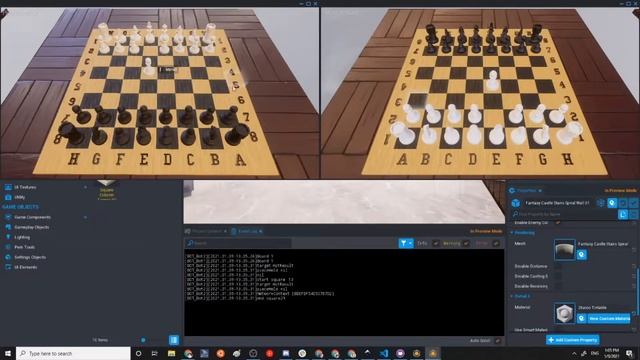Select the Utility category icon
The image size is (640, 360).
click(8, 197)
